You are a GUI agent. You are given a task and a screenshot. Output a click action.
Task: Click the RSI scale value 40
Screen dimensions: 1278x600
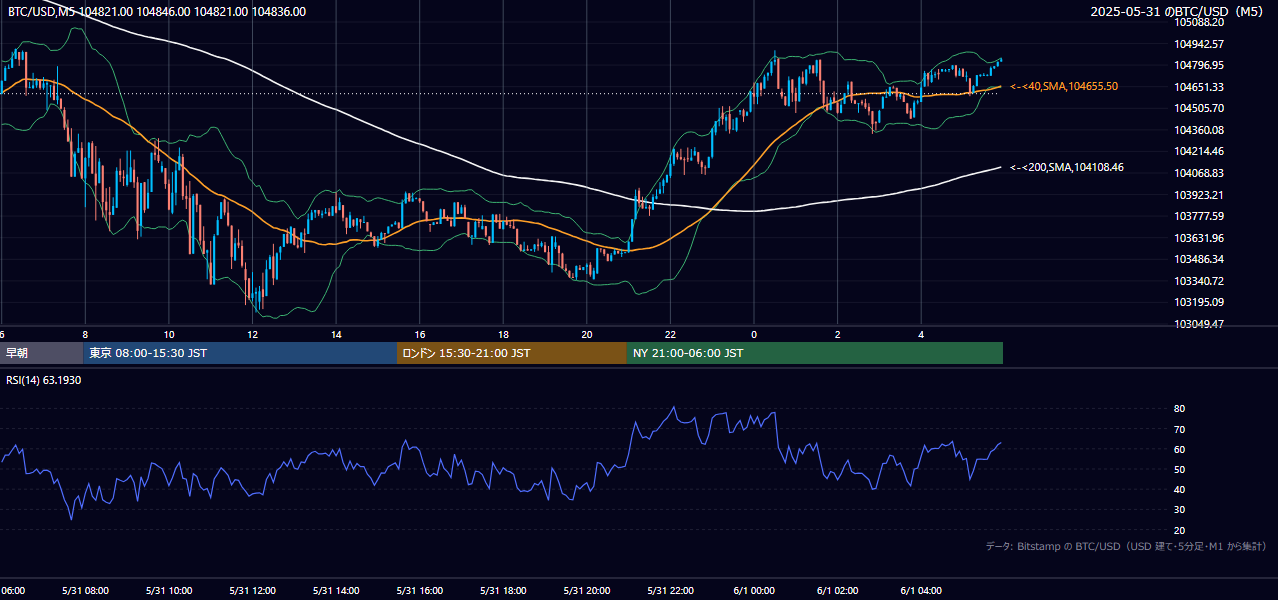1179,489
